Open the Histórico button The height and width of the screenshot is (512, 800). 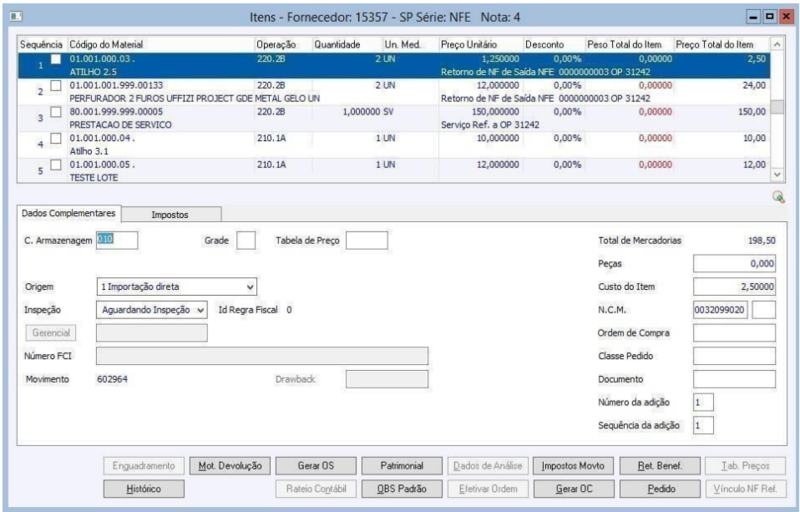(x=143, y=488)
